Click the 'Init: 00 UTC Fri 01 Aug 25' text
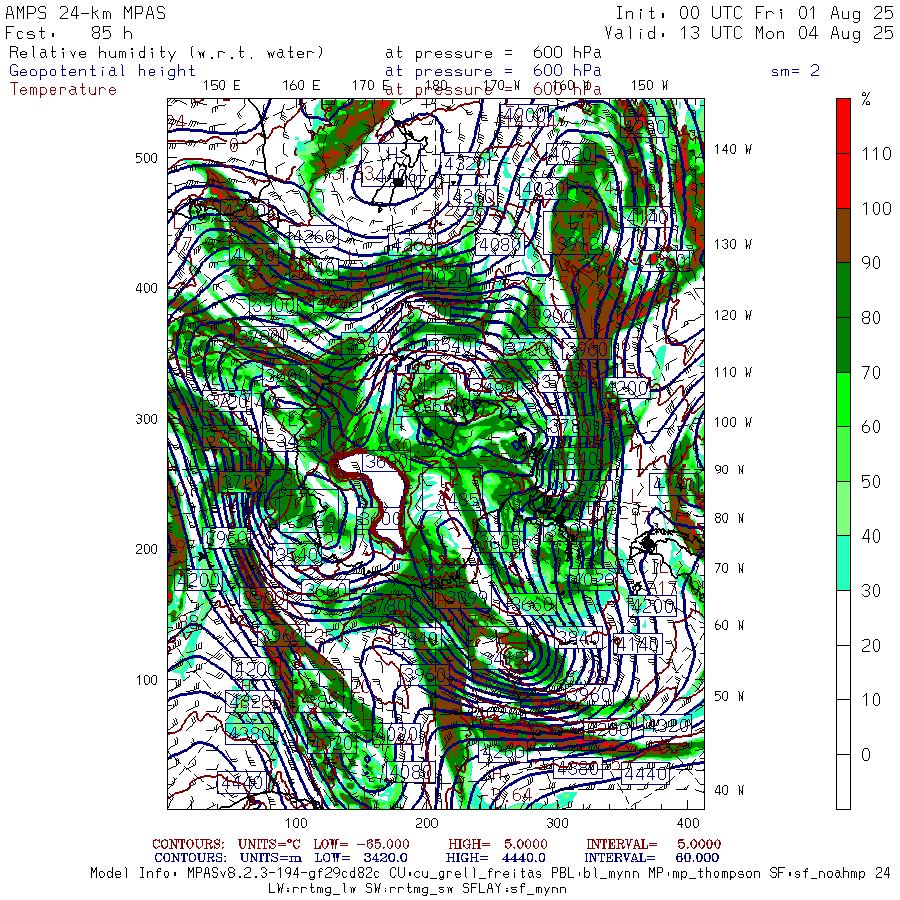The image size is (900, 900). (x=754, y=13)
